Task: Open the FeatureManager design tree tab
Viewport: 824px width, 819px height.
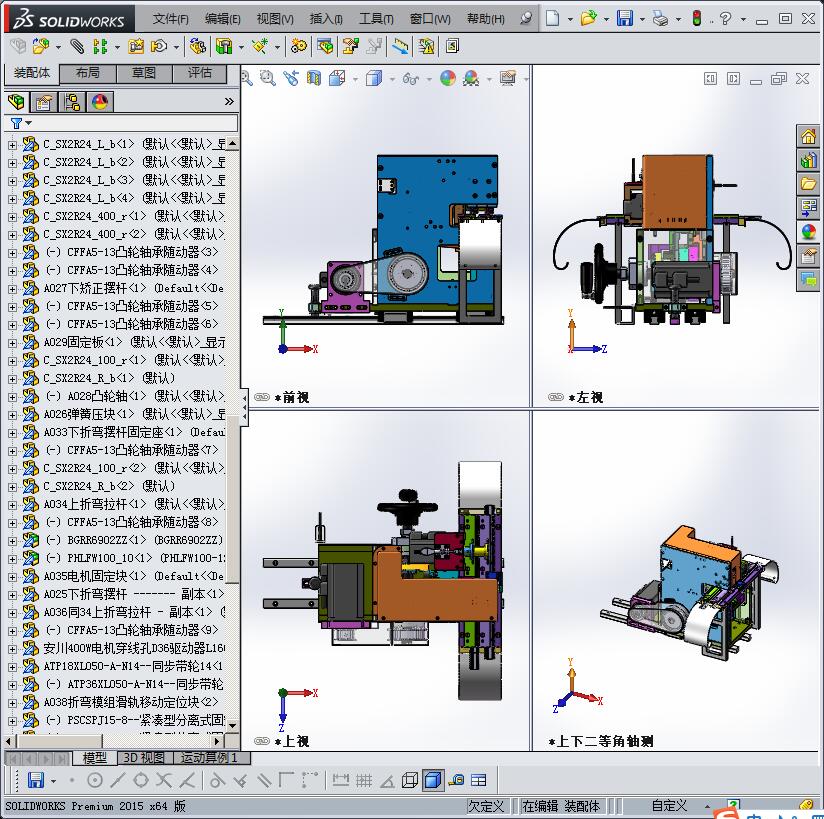Action: (x=16, y=101)
